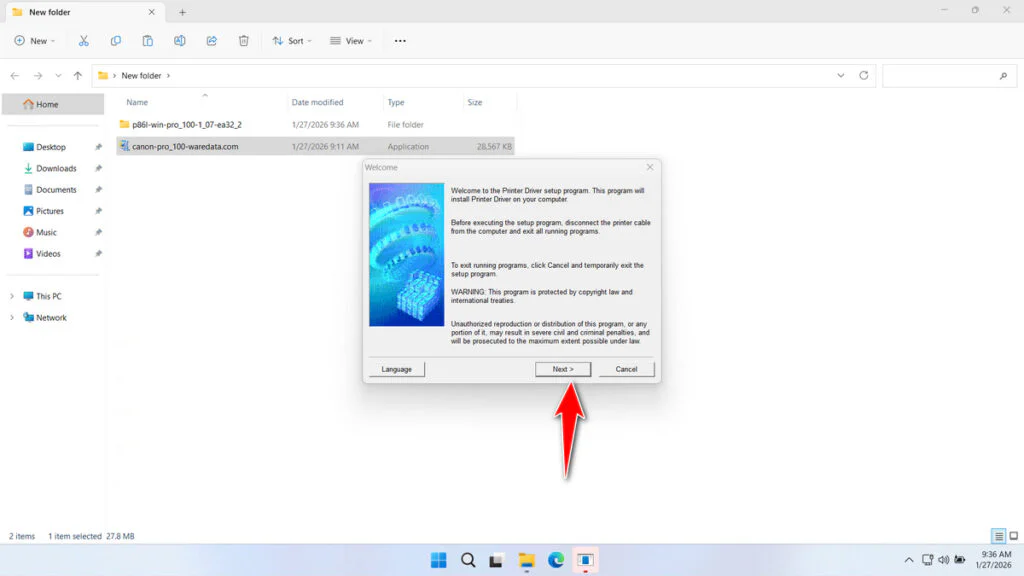1024x576 pixels.
Task: Open the Sort dropdown
Action: (291, 40)
